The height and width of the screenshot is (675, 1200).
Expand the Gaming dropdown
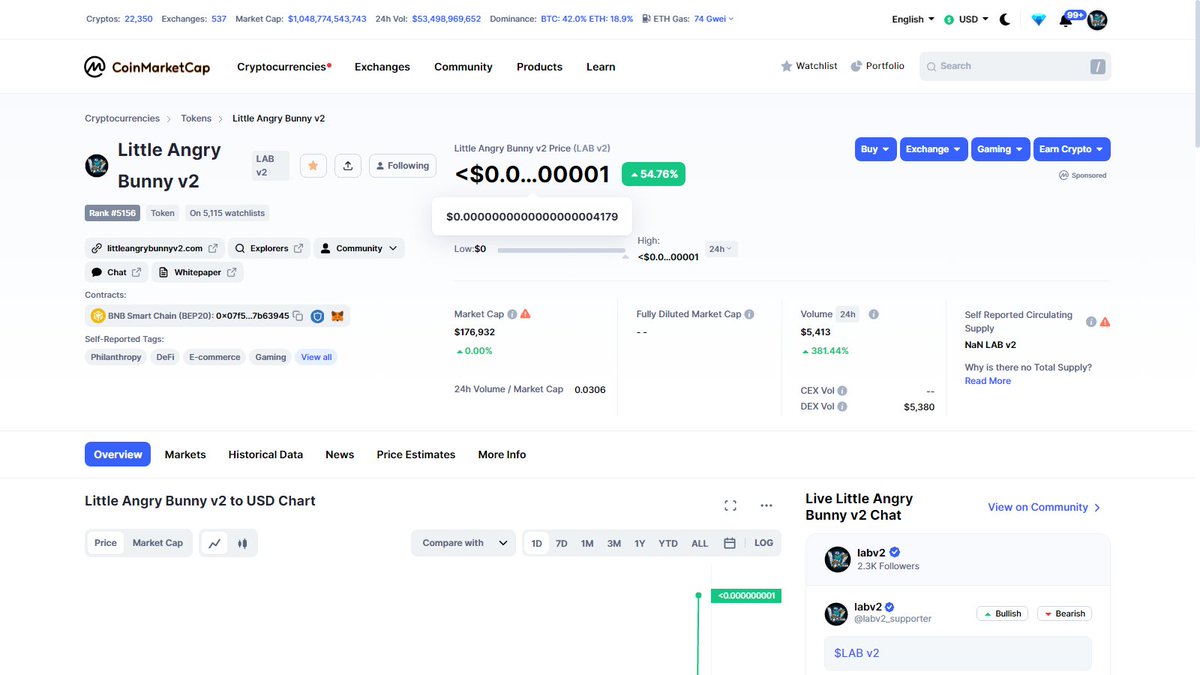click(x=1001, y=149)
